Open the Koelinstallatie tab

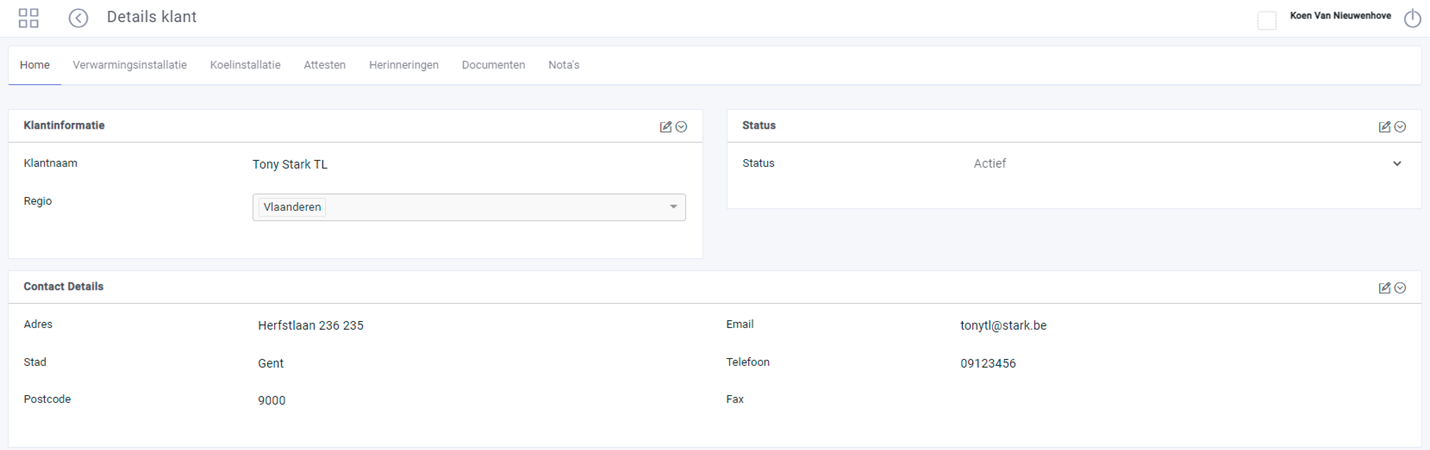245,65
